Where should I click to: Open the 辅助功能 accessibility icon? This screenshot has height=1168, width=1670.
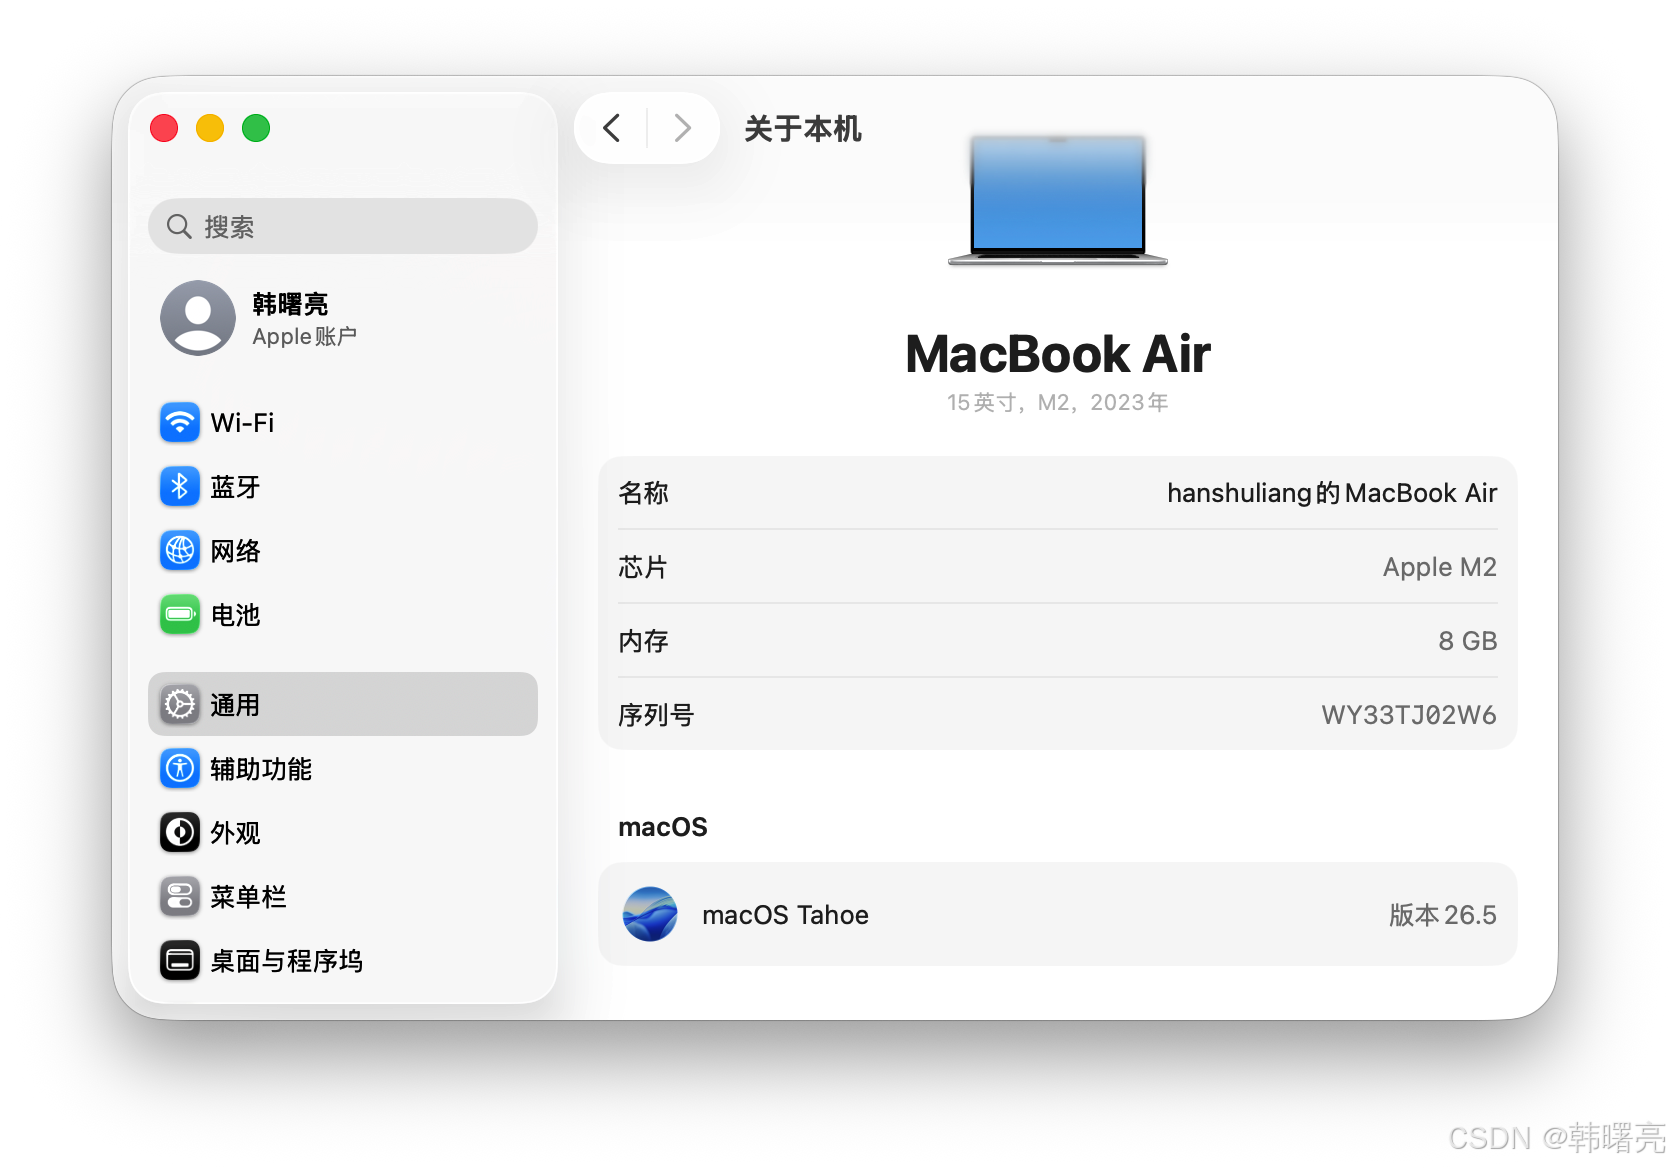[x=180, y=769]
